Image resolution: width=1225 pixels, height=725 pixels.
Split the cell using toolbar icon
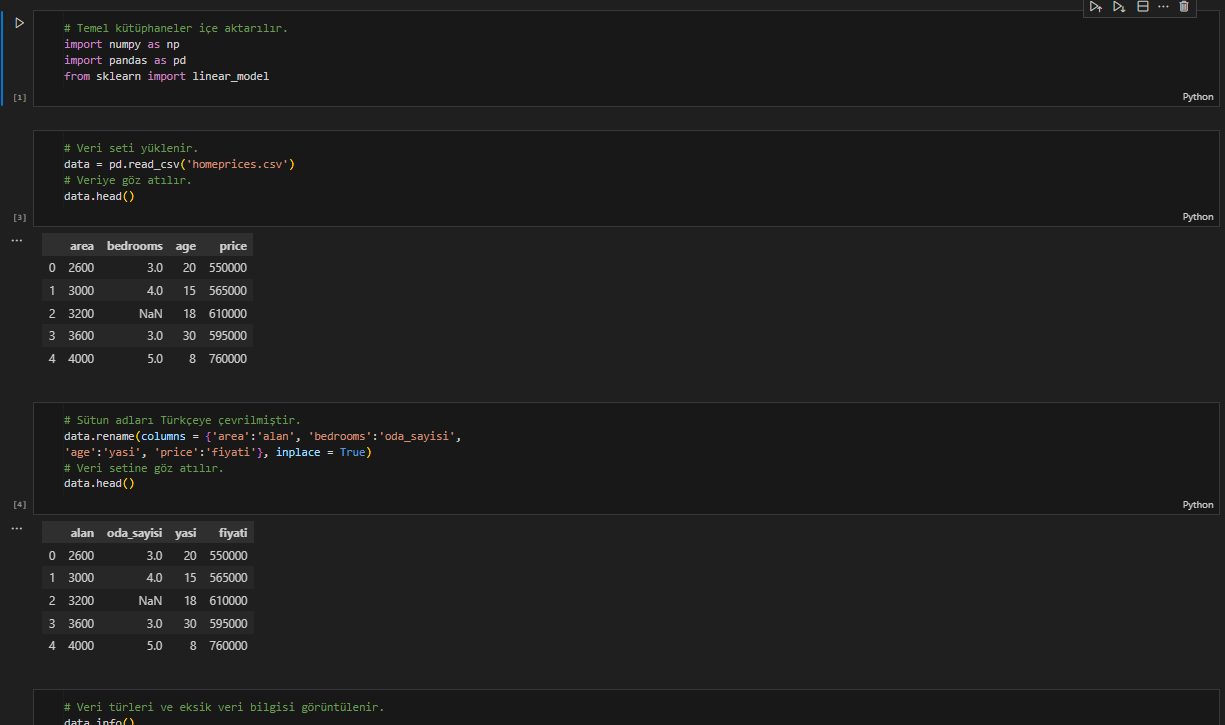pos(1143,7)
